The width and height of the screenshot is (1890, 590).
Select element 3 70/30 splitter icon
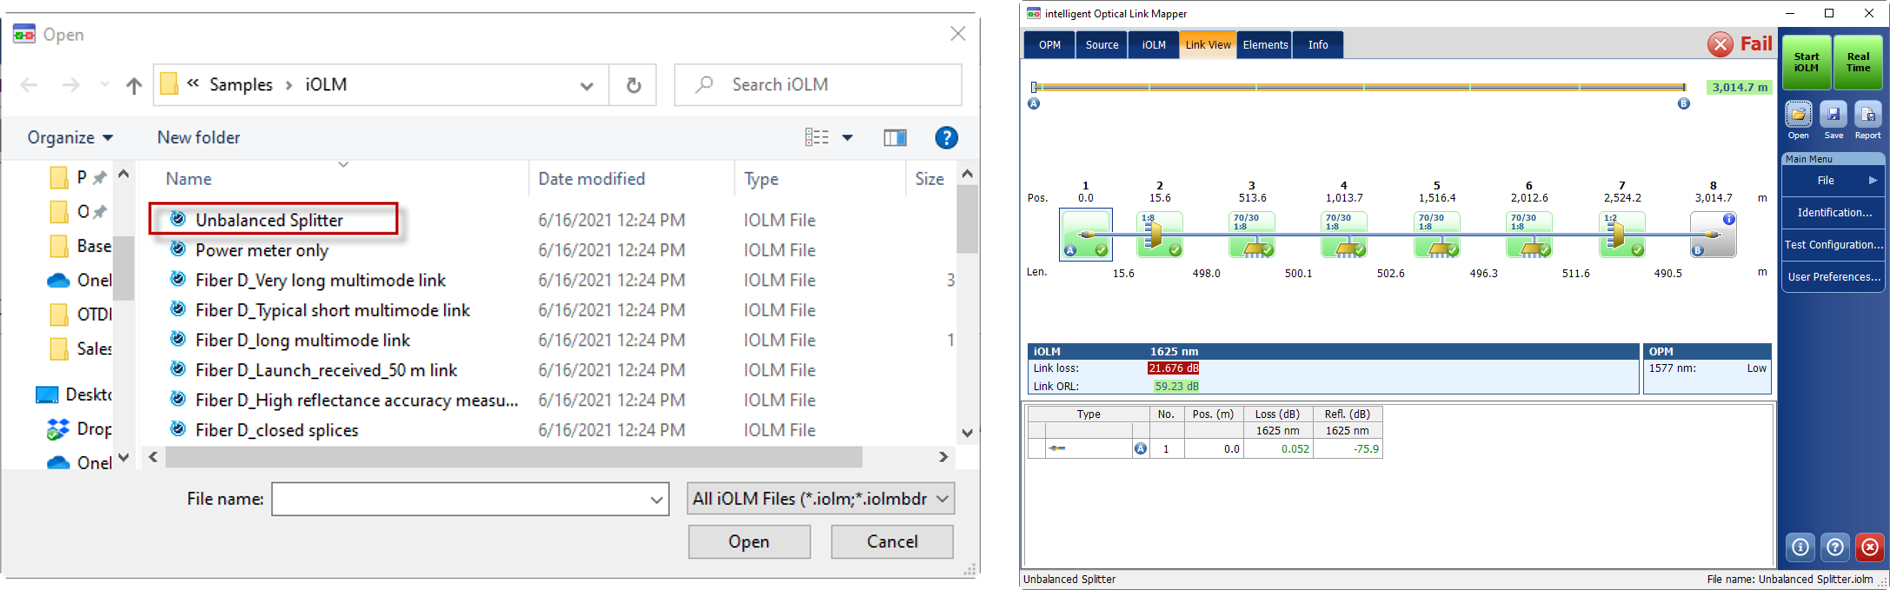click(1252, 234)
